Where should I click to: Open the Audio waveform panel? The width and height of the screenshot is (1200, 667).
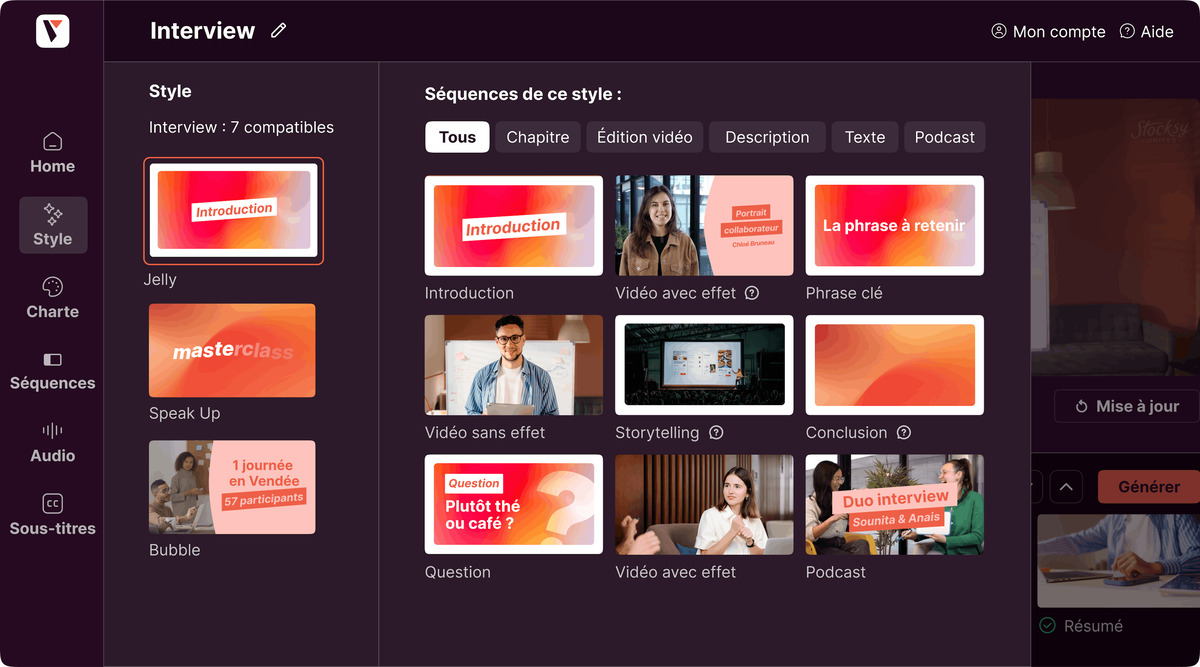(x=52, y=442)
